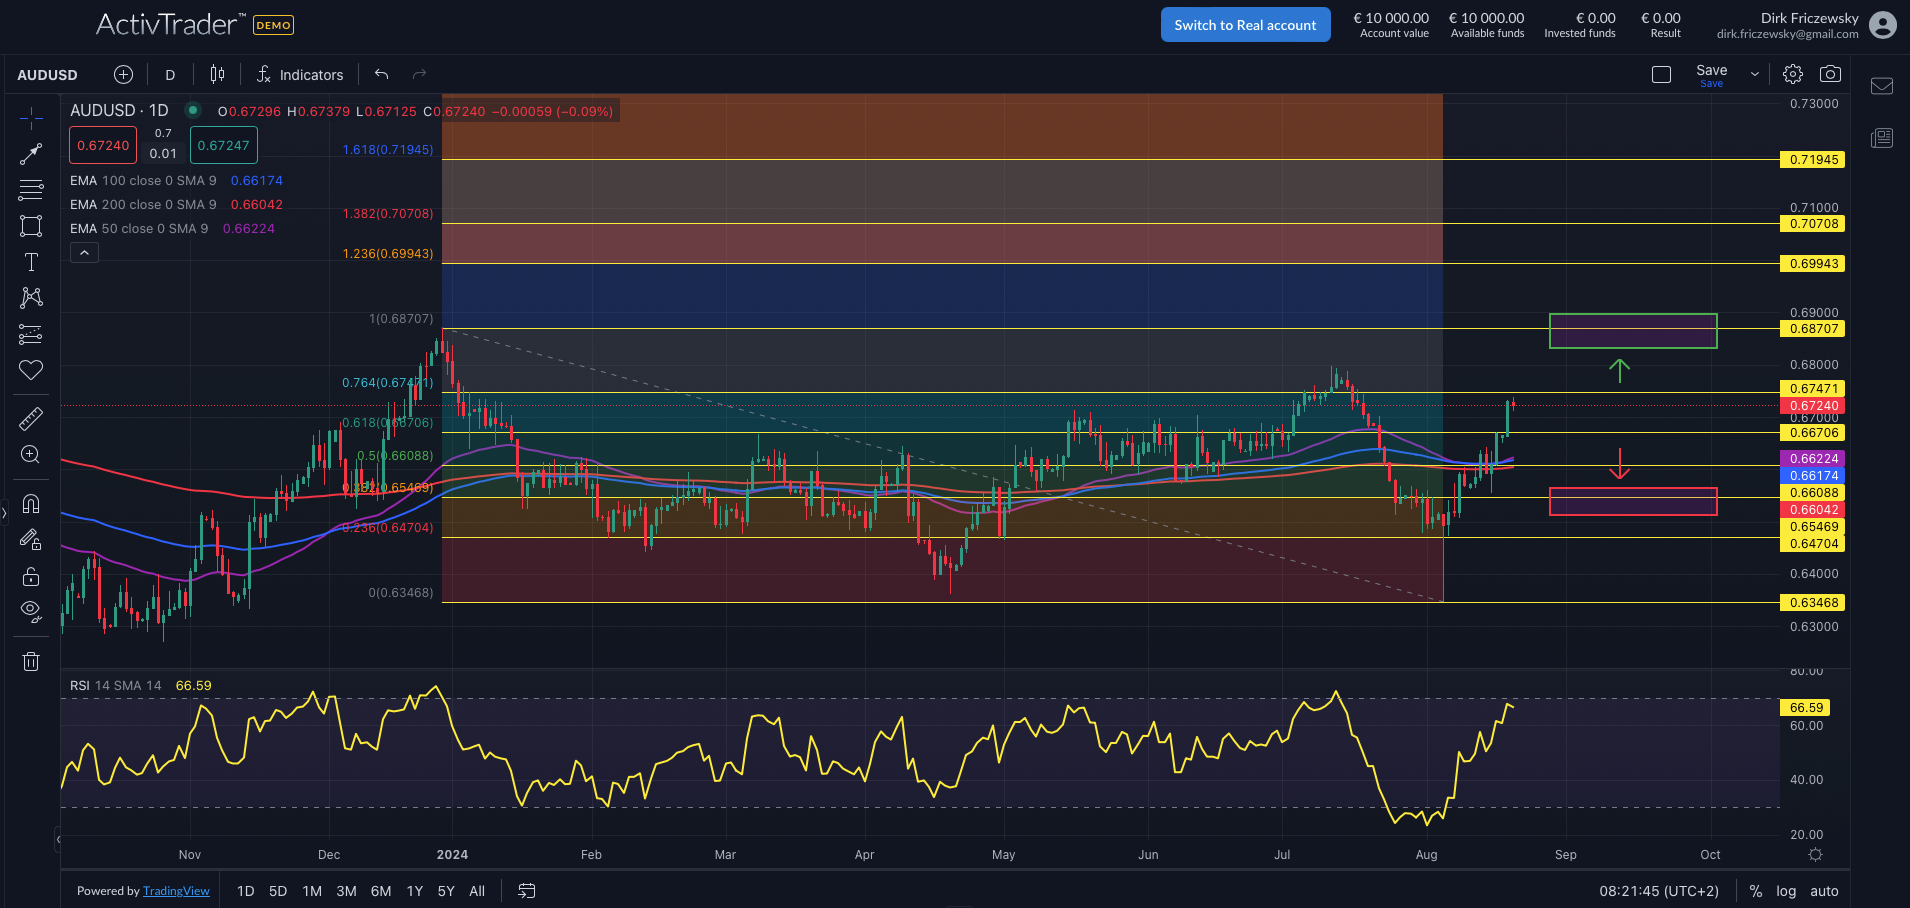Open the Indicators panel
Viewport: 1910px width, 908px height.
[x=300, y=74]
